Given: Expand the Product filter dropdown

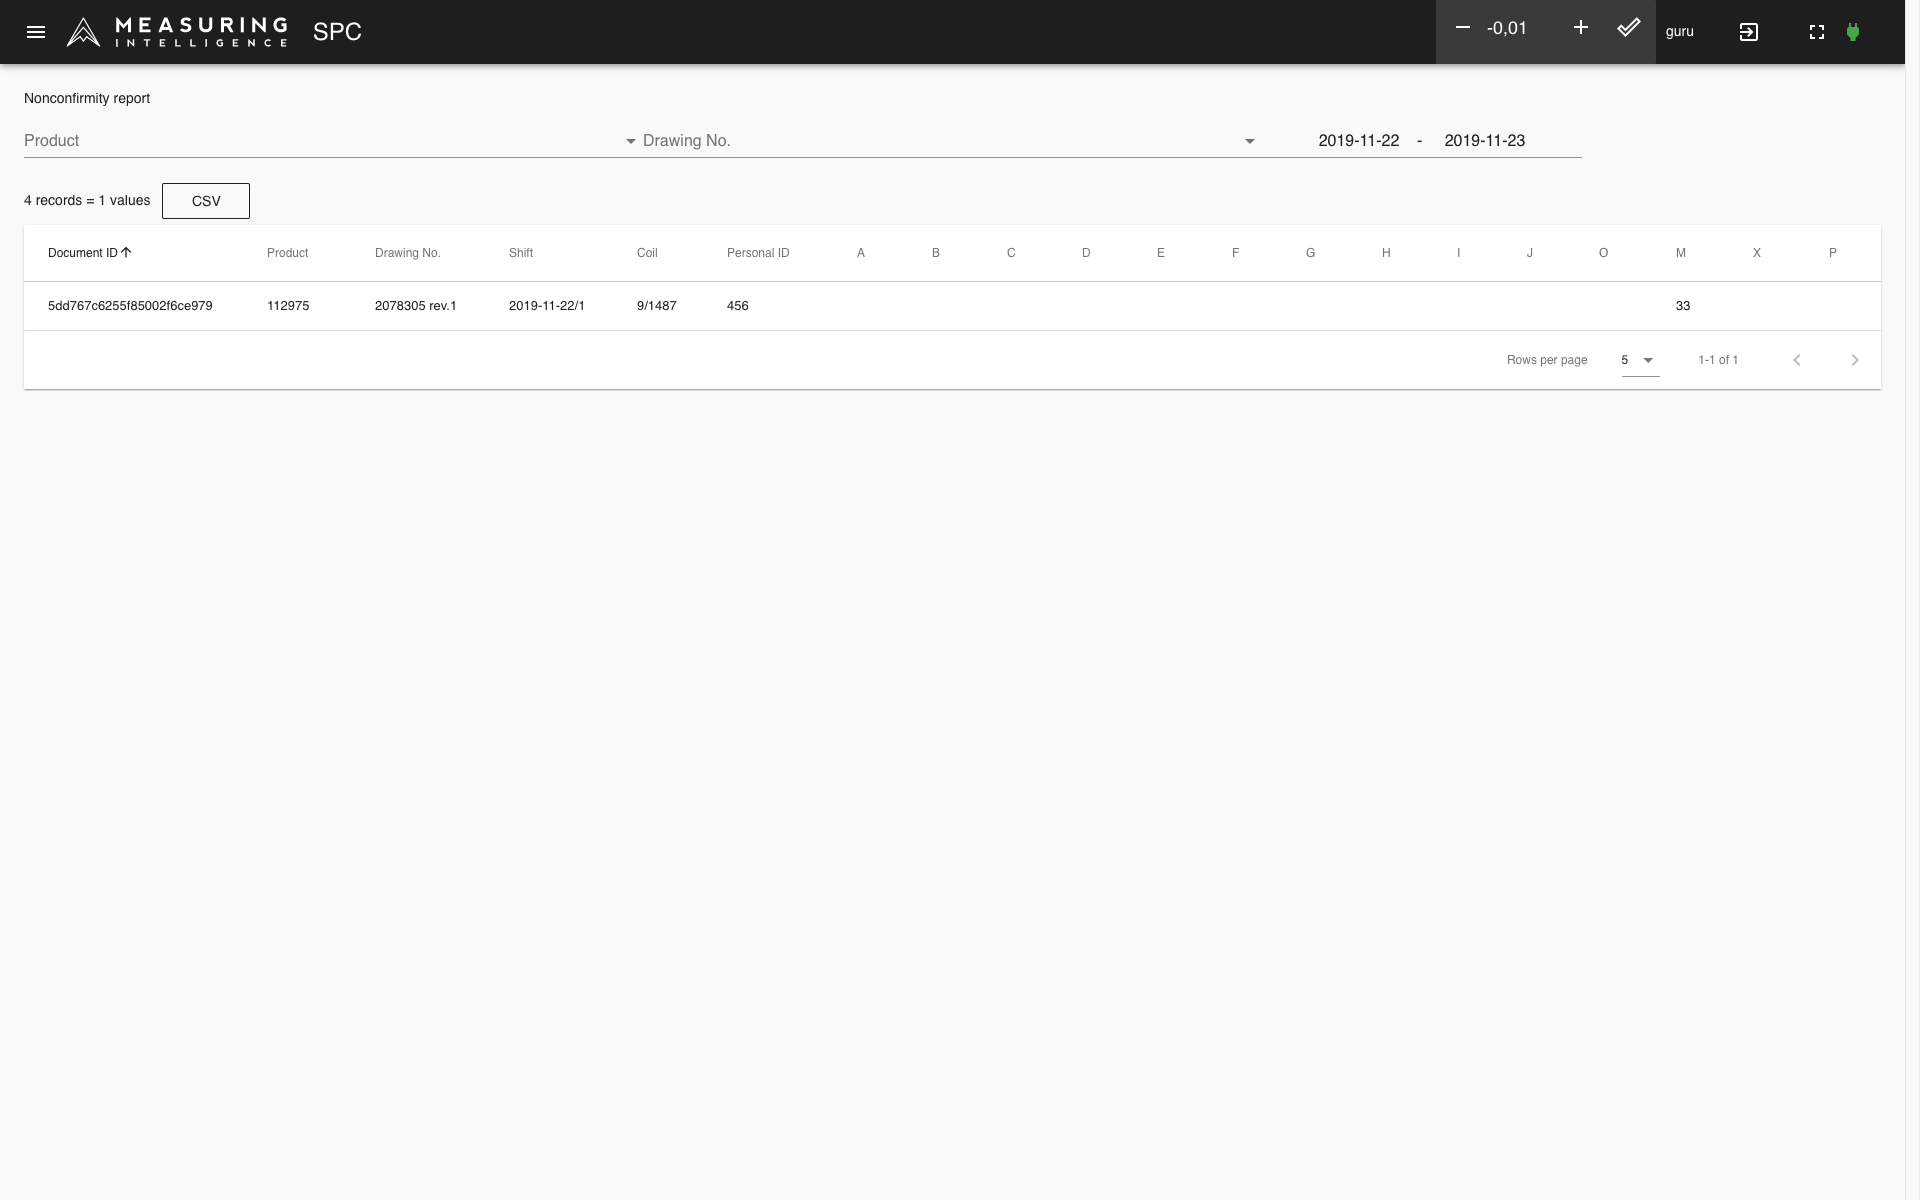Looking at the screenshot, I should (x=630, y=140).
